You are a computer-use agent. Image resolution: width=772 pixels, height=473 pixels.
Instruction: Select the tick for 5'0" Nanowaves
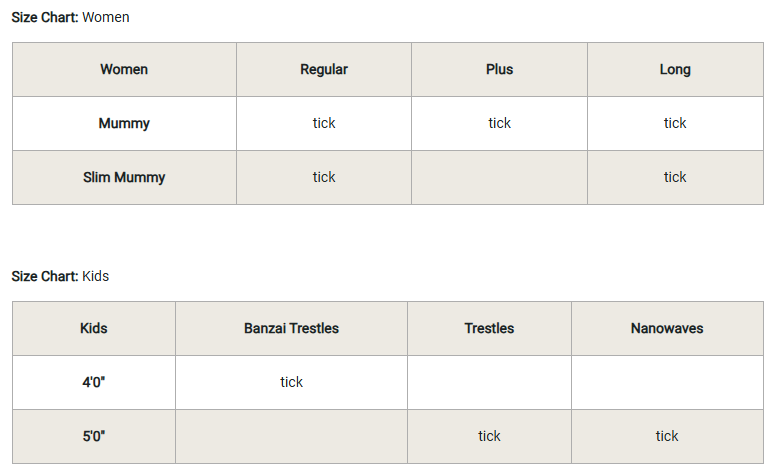[667, 436]
